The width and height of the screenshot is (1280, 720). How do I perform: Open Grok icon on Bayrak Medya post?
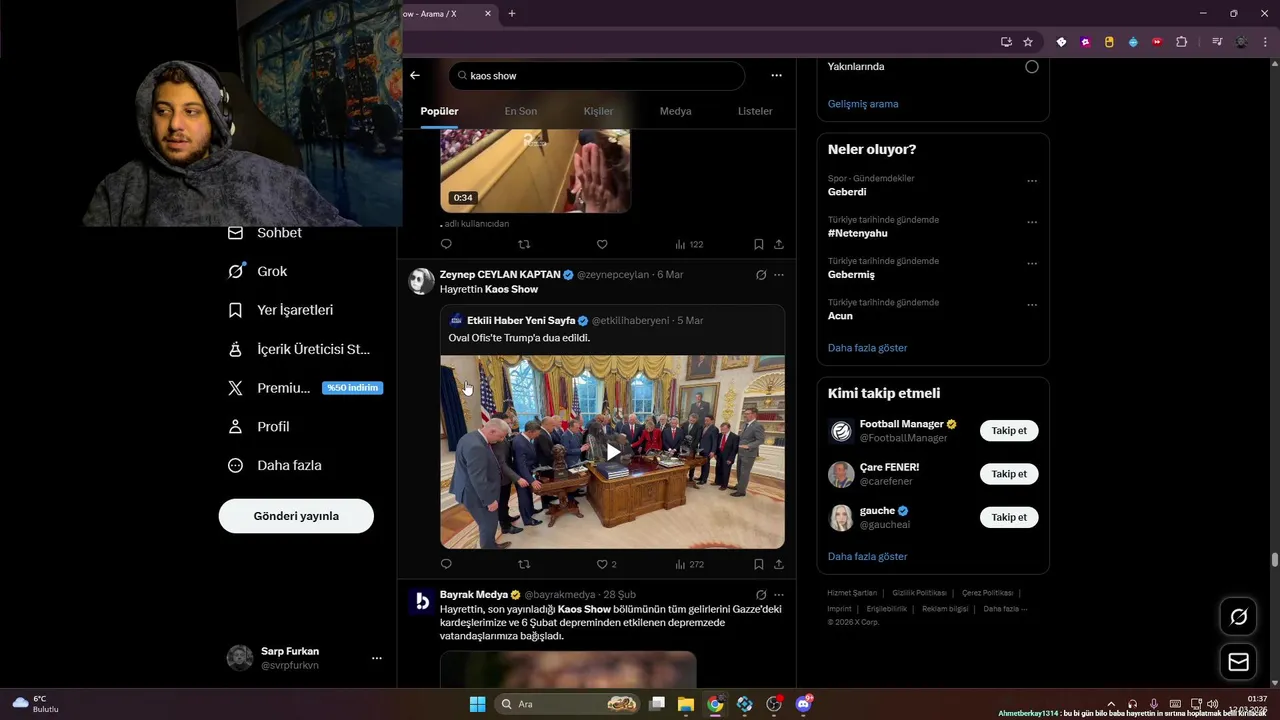point(761,594)
